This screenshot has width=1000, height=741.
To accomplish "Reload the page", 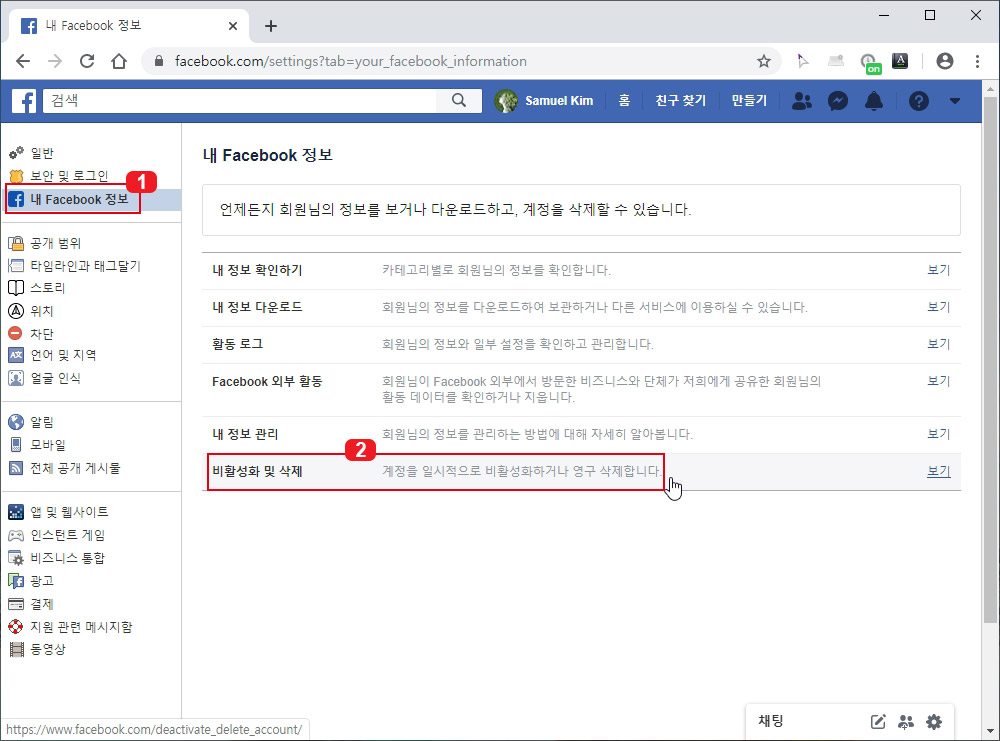I will tap(87, 61).
